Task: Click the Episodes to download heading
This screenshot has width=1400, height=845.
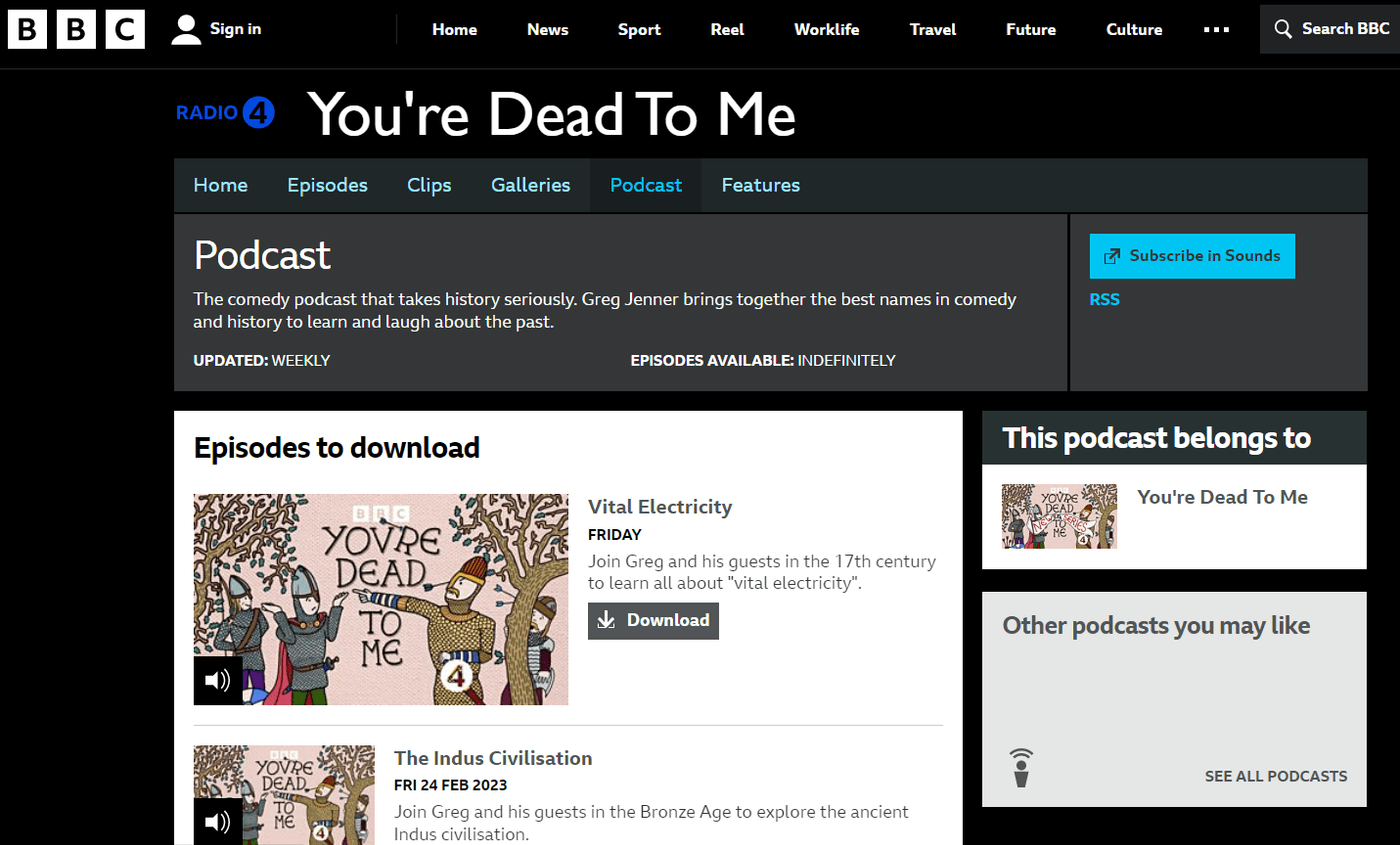Action: pyautogui.click(x=337, y=448)
